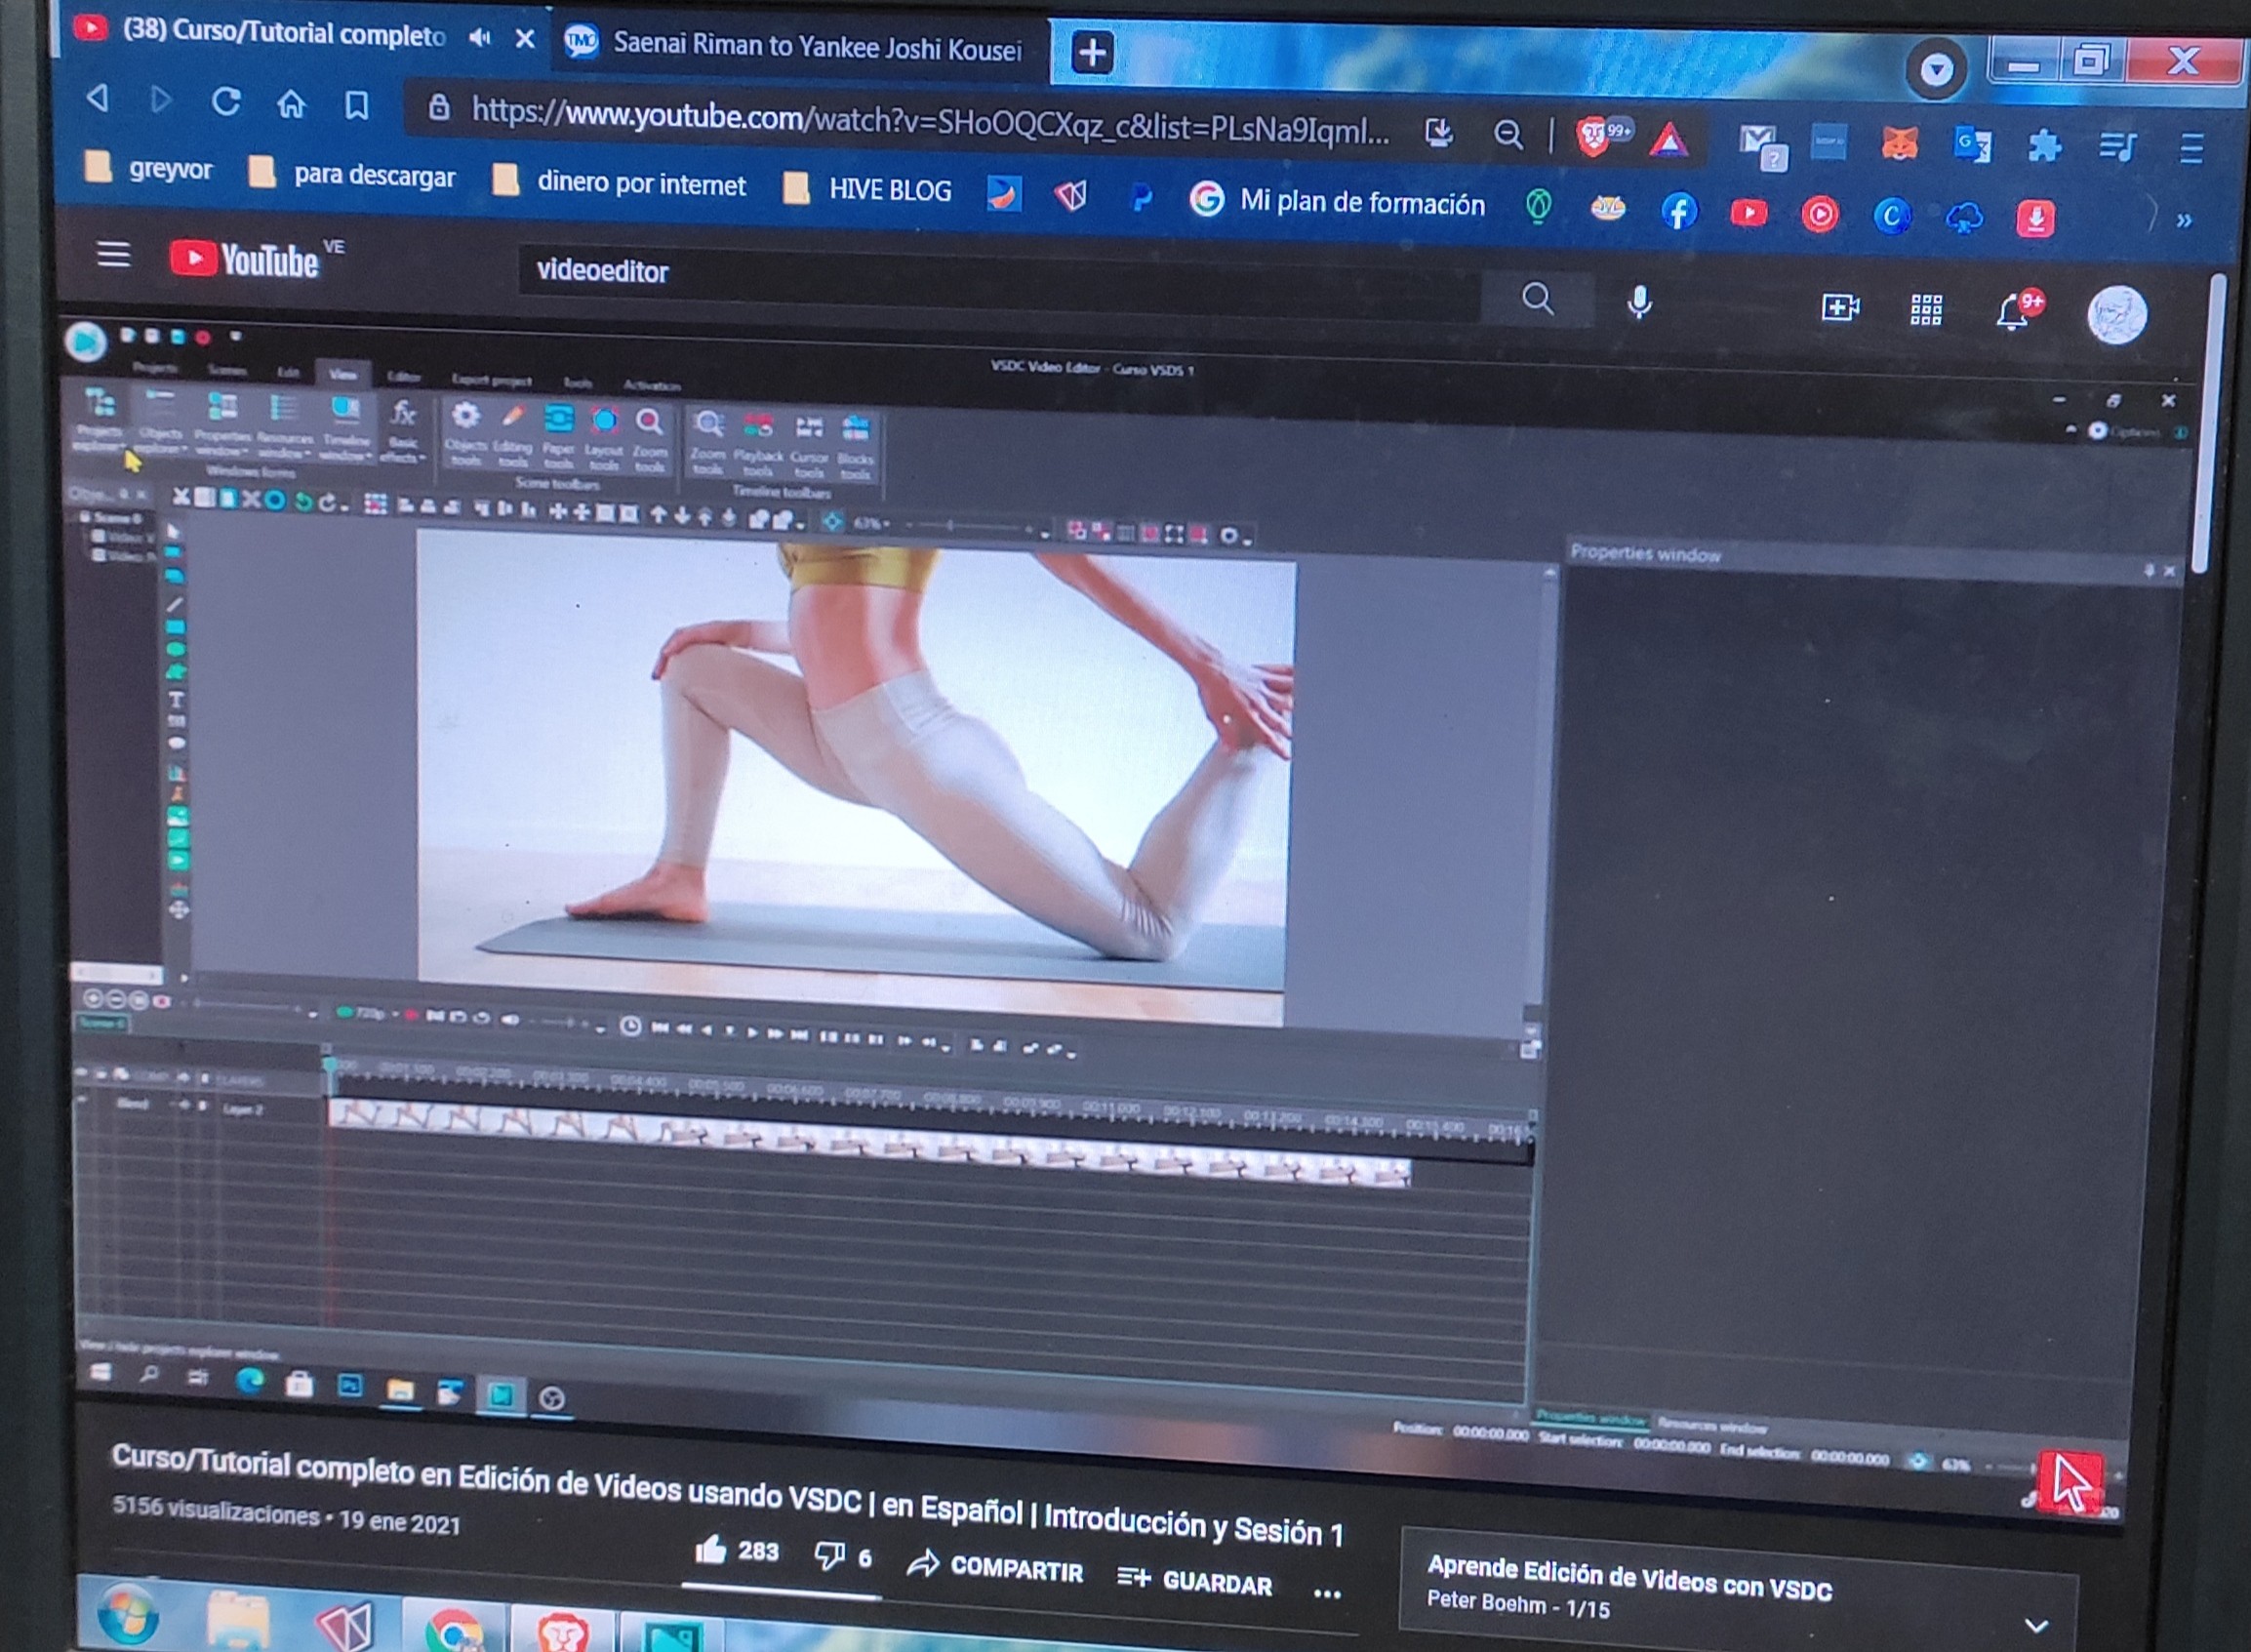2251x1652 pixels.
Task: Open the YouTube apps grid icon
Action: point(1925,309)
